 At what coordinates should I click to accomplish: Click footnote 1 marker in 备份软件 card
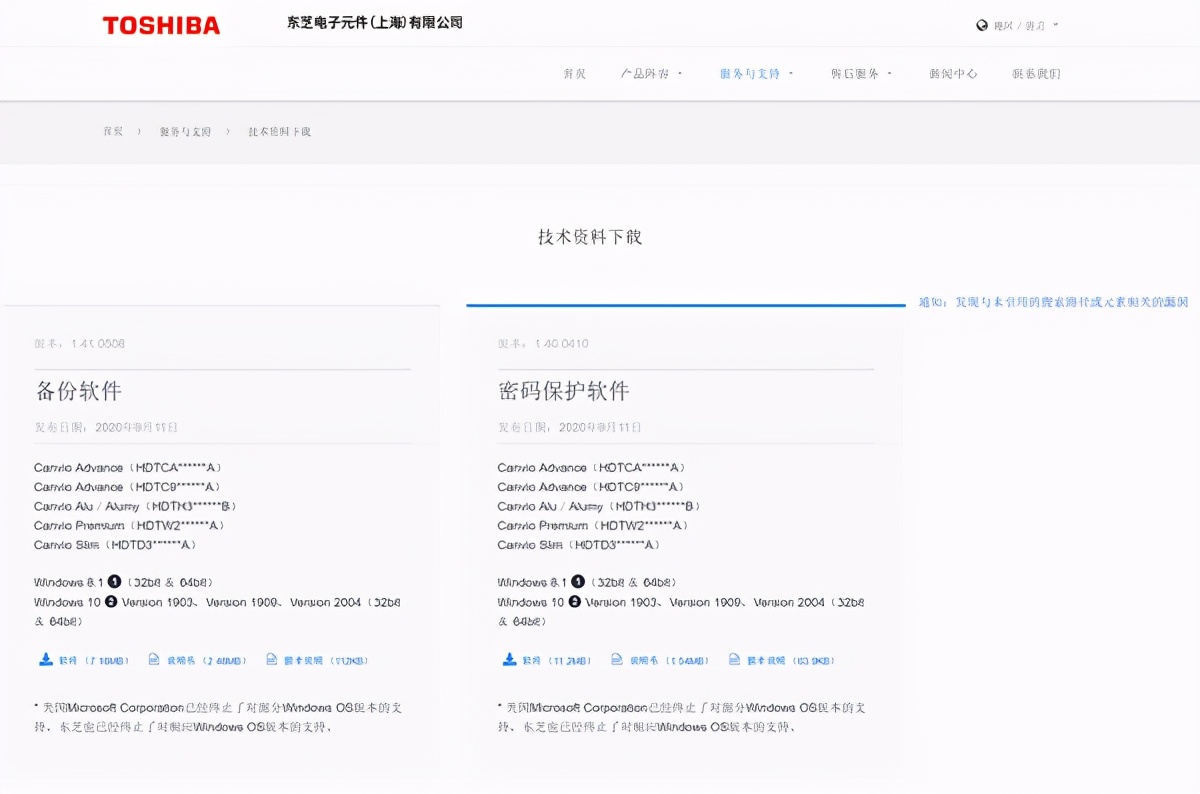point(114,581)
